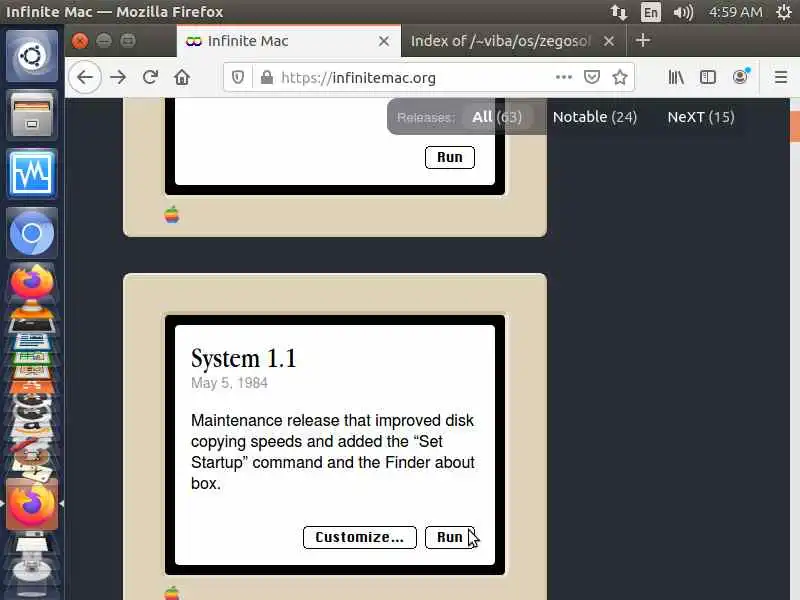Filter to Notable (24) releases
800x600 pixels.
(595, 117)
